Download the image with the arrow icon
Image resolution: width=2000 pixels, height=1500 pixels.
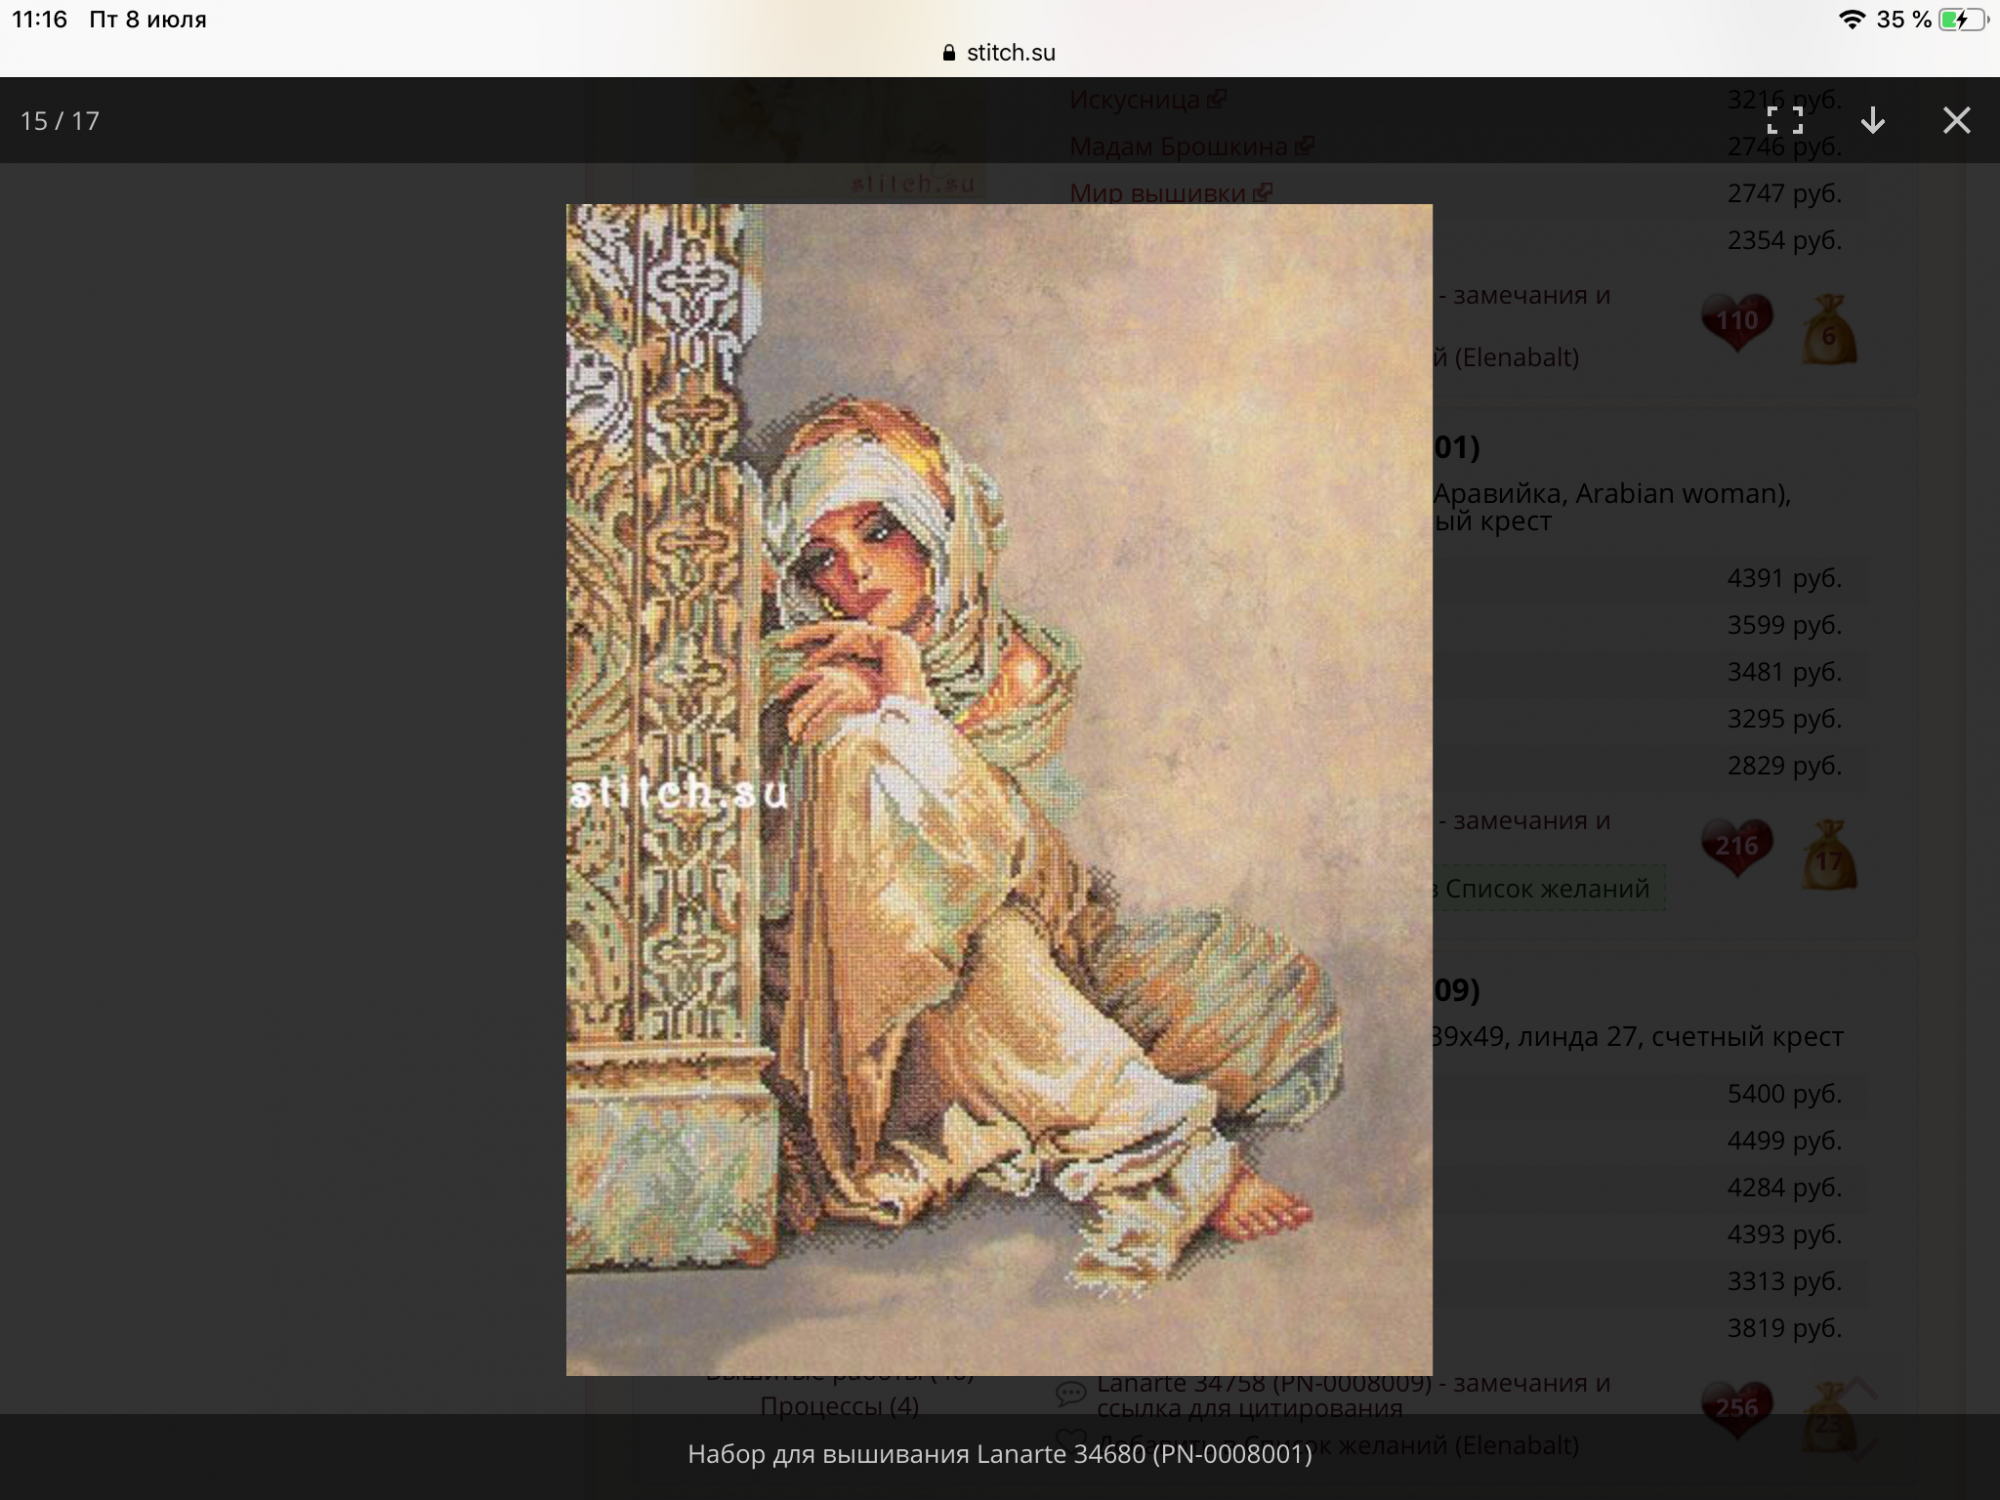coord(1873,120)
